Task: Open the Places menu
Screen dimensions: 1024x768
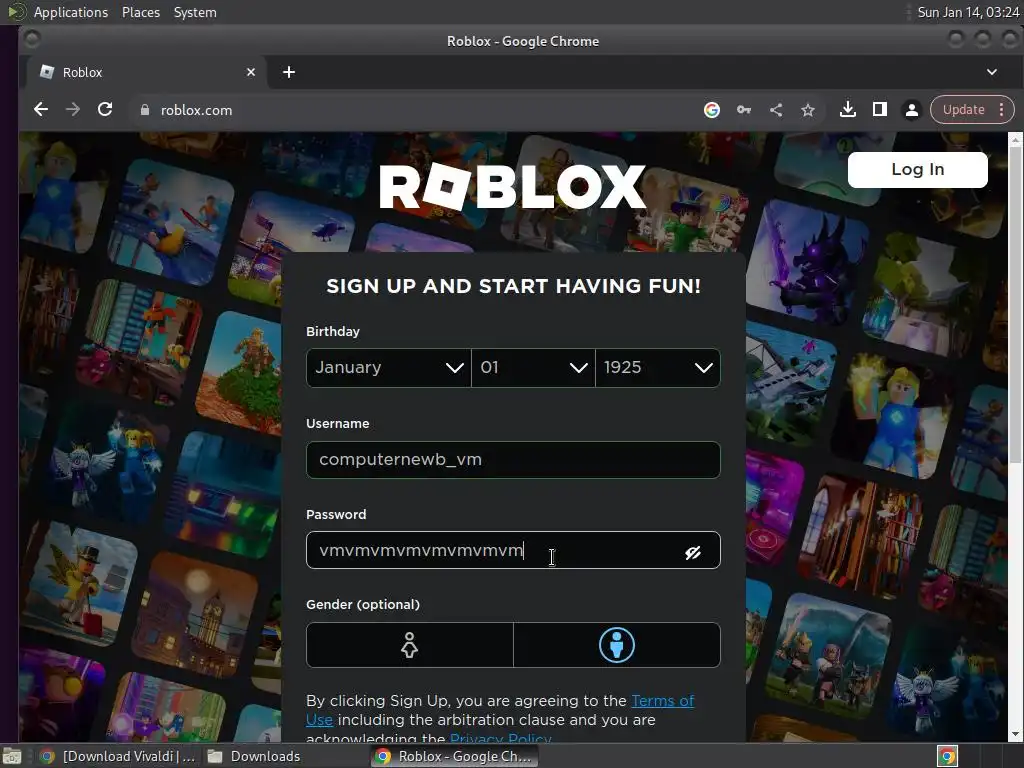Action: (141, 12)
